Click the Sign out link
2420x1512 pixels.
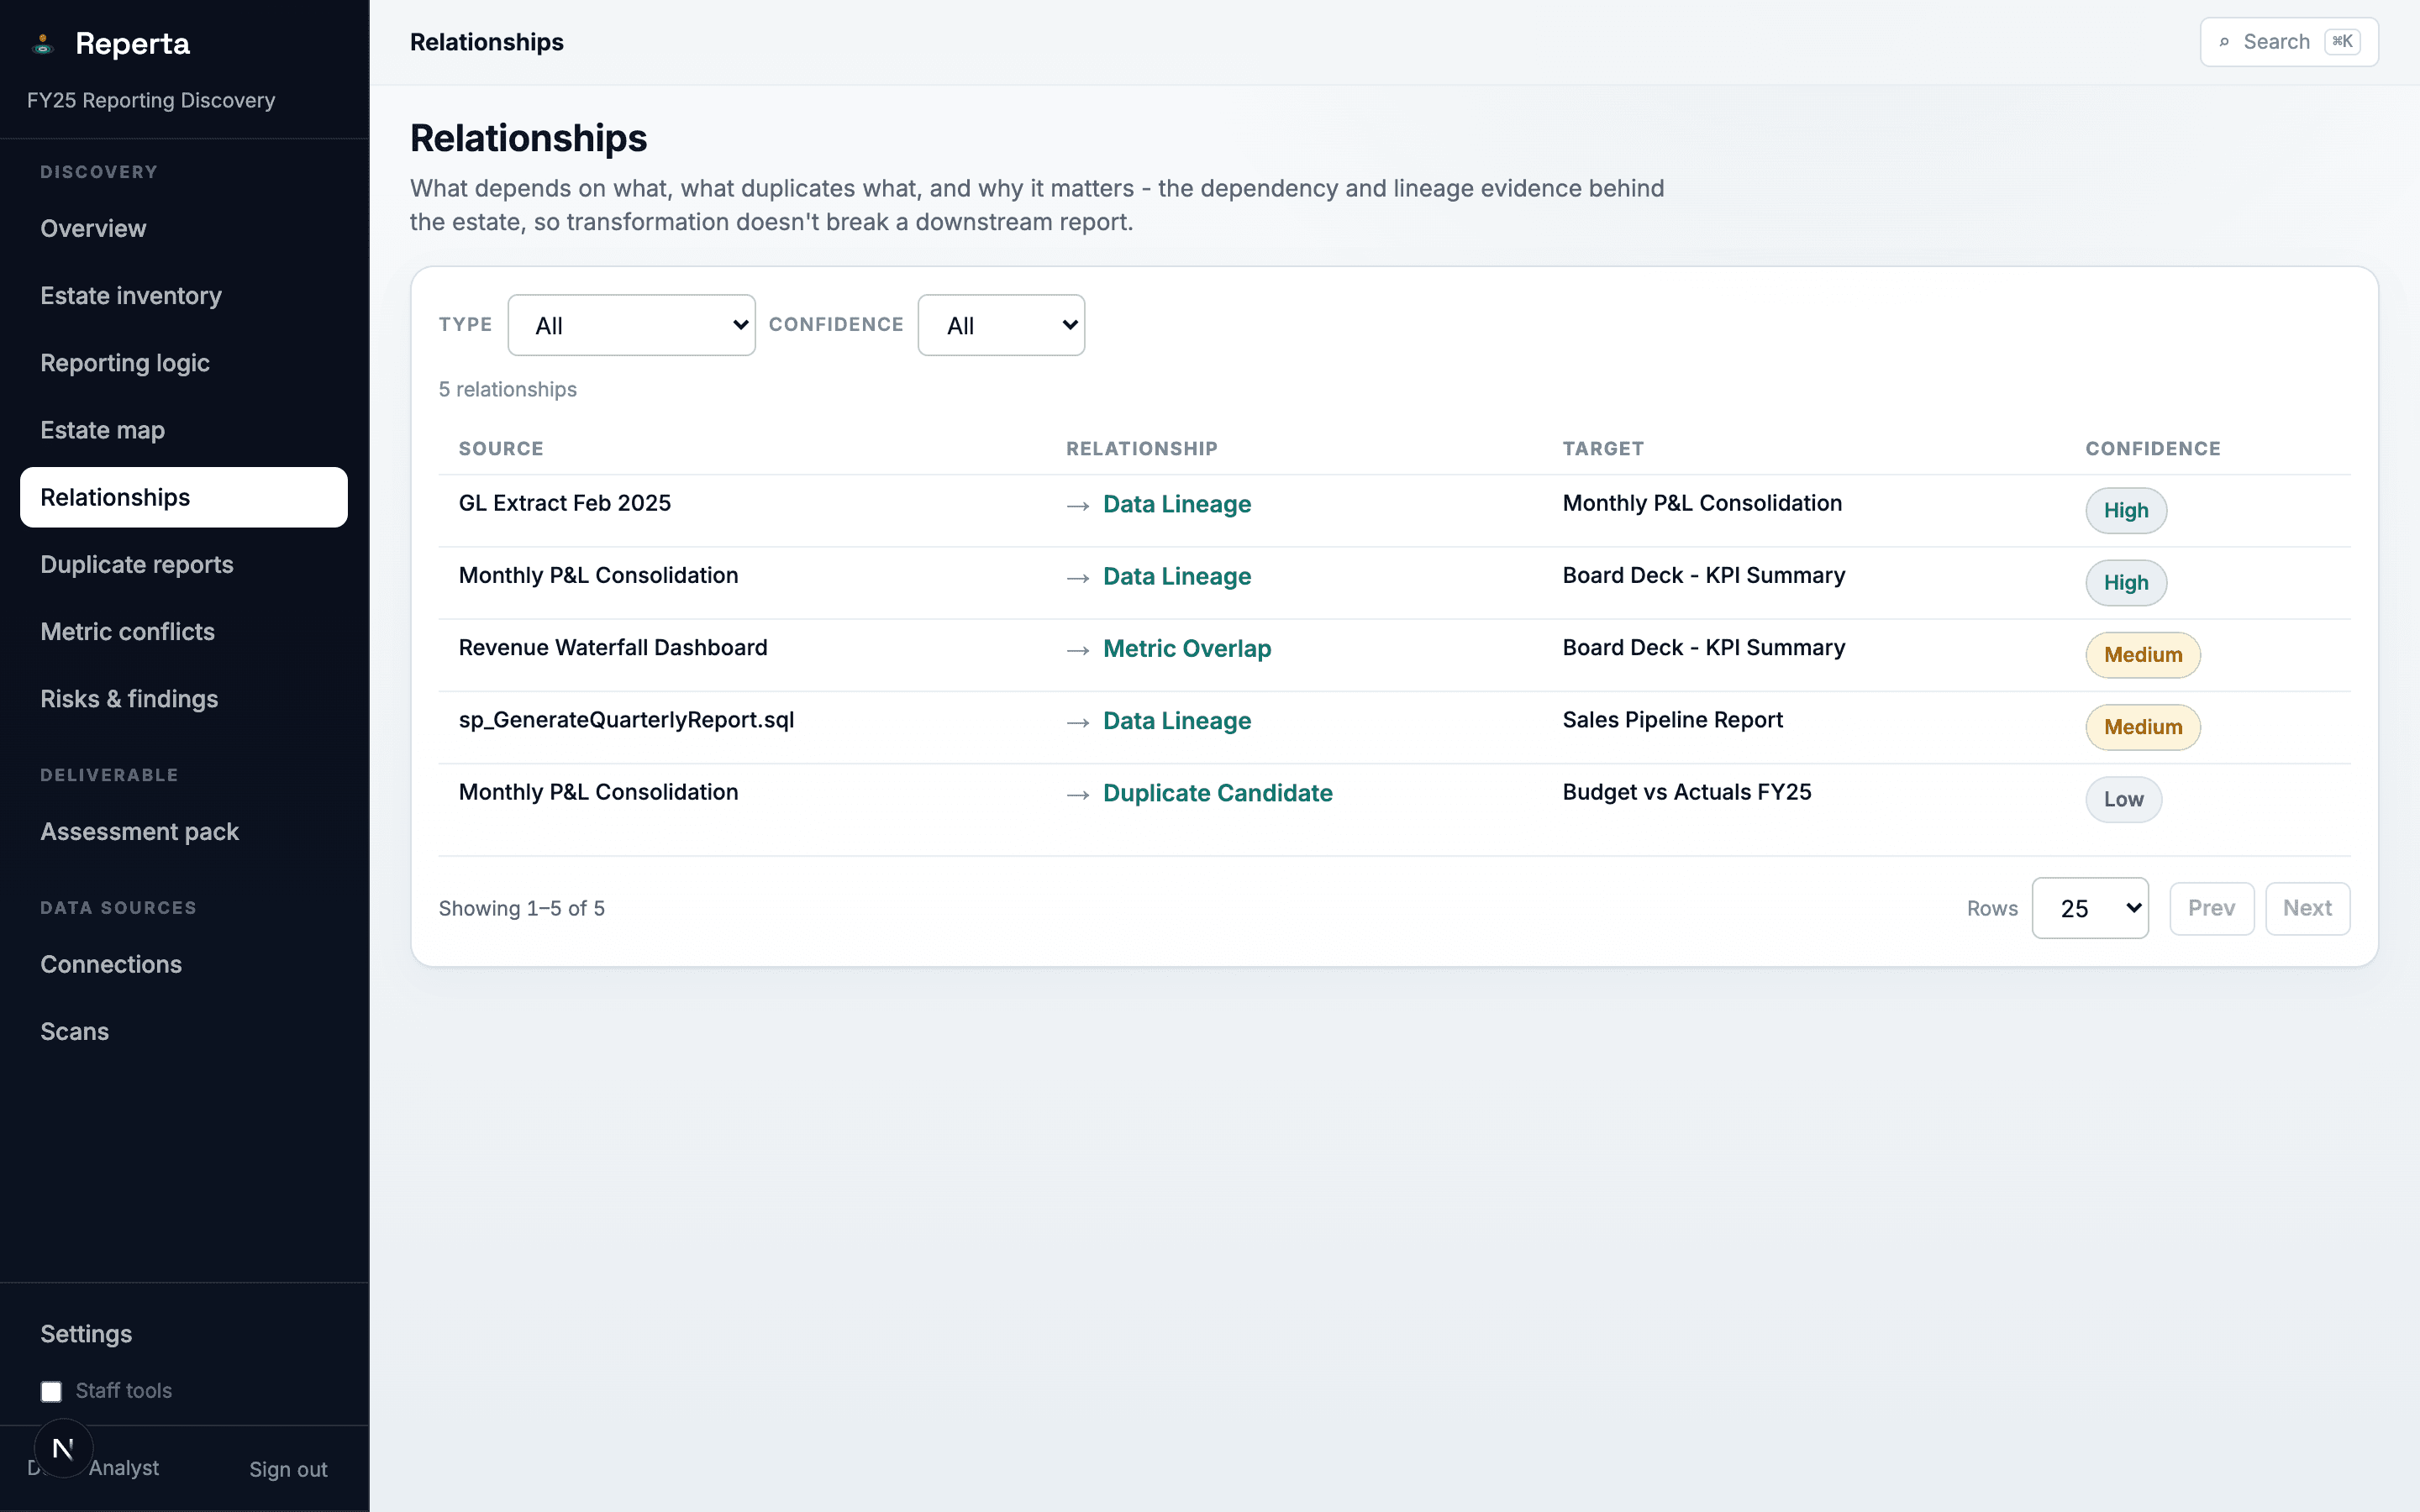[x=288, y=1469]
